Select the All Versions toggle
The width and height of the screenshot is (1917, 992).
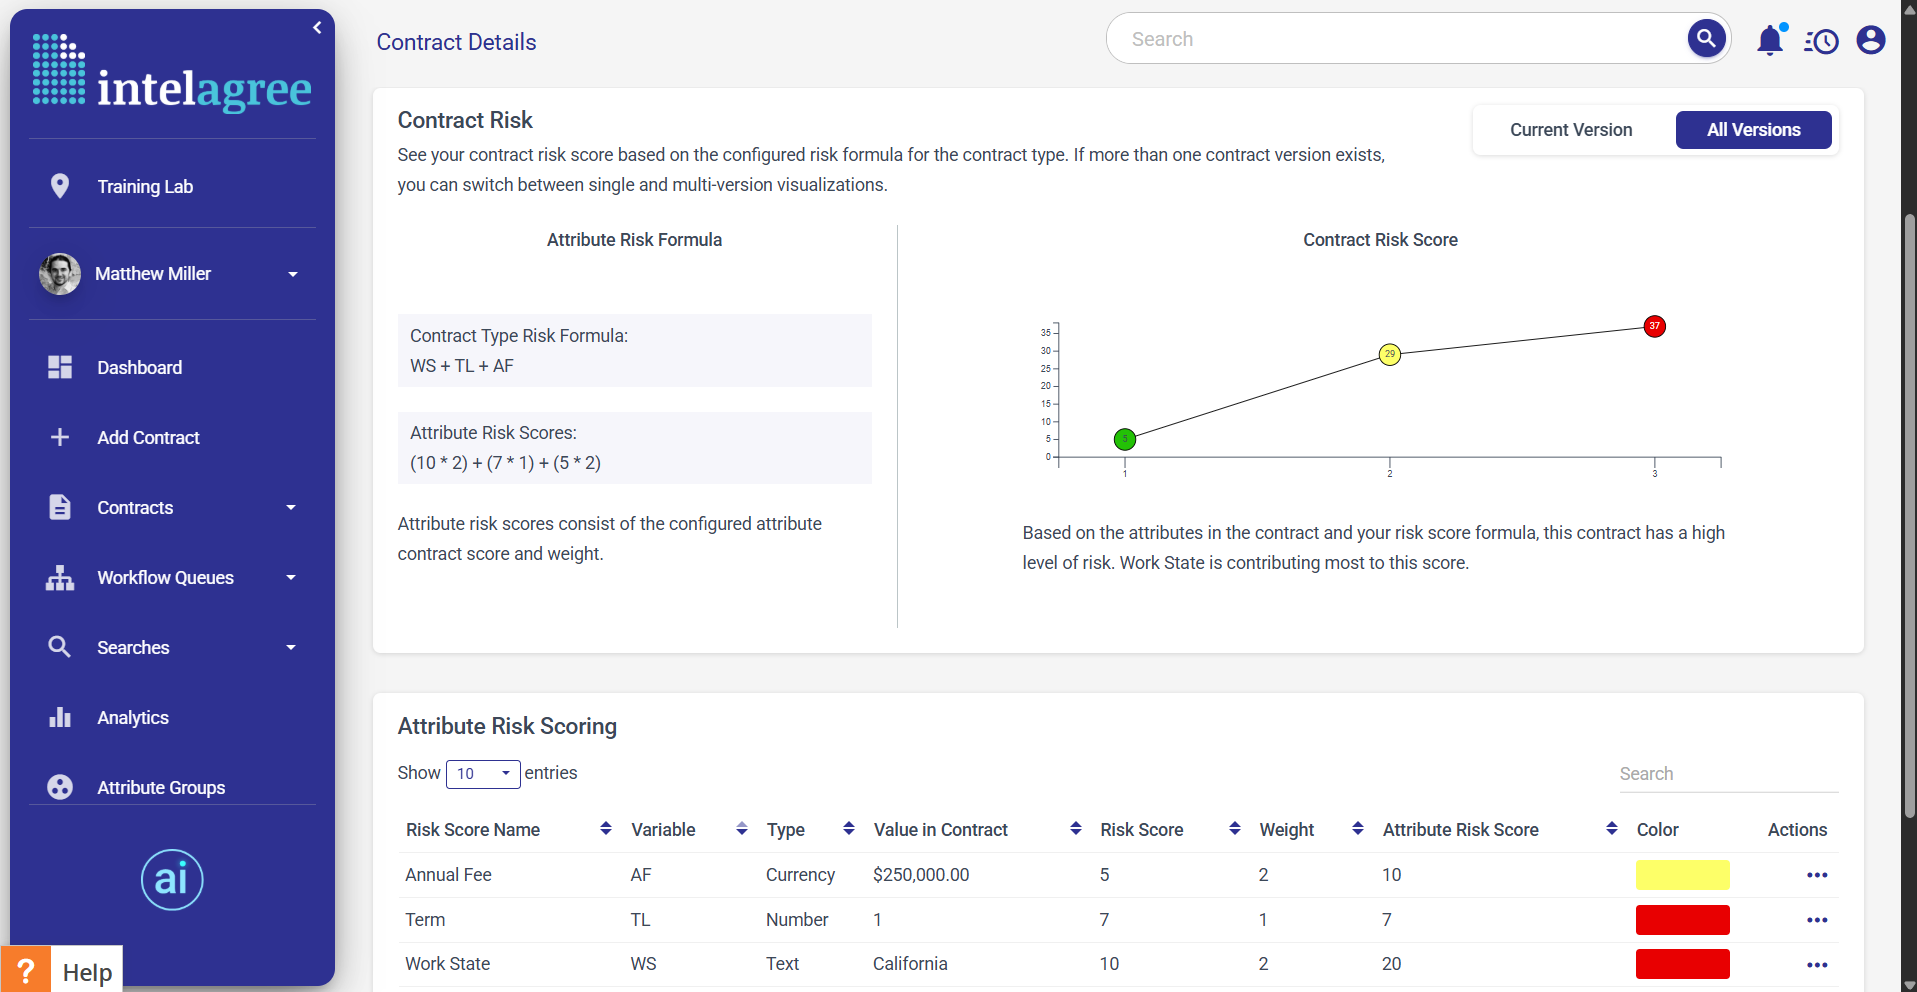coord(1752,130)
